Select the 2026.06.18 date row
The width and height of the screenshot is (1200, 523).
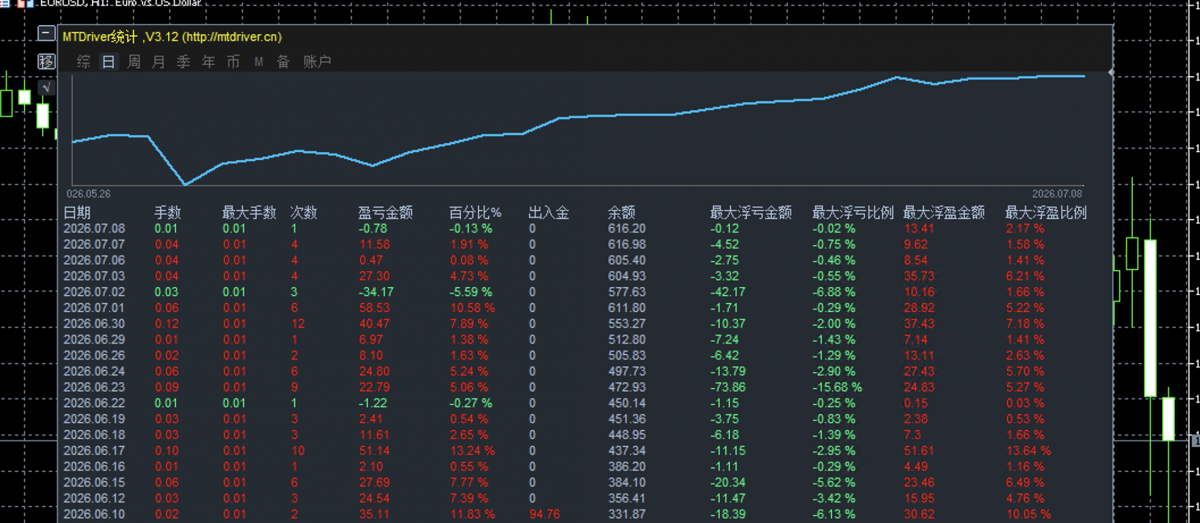94,435
